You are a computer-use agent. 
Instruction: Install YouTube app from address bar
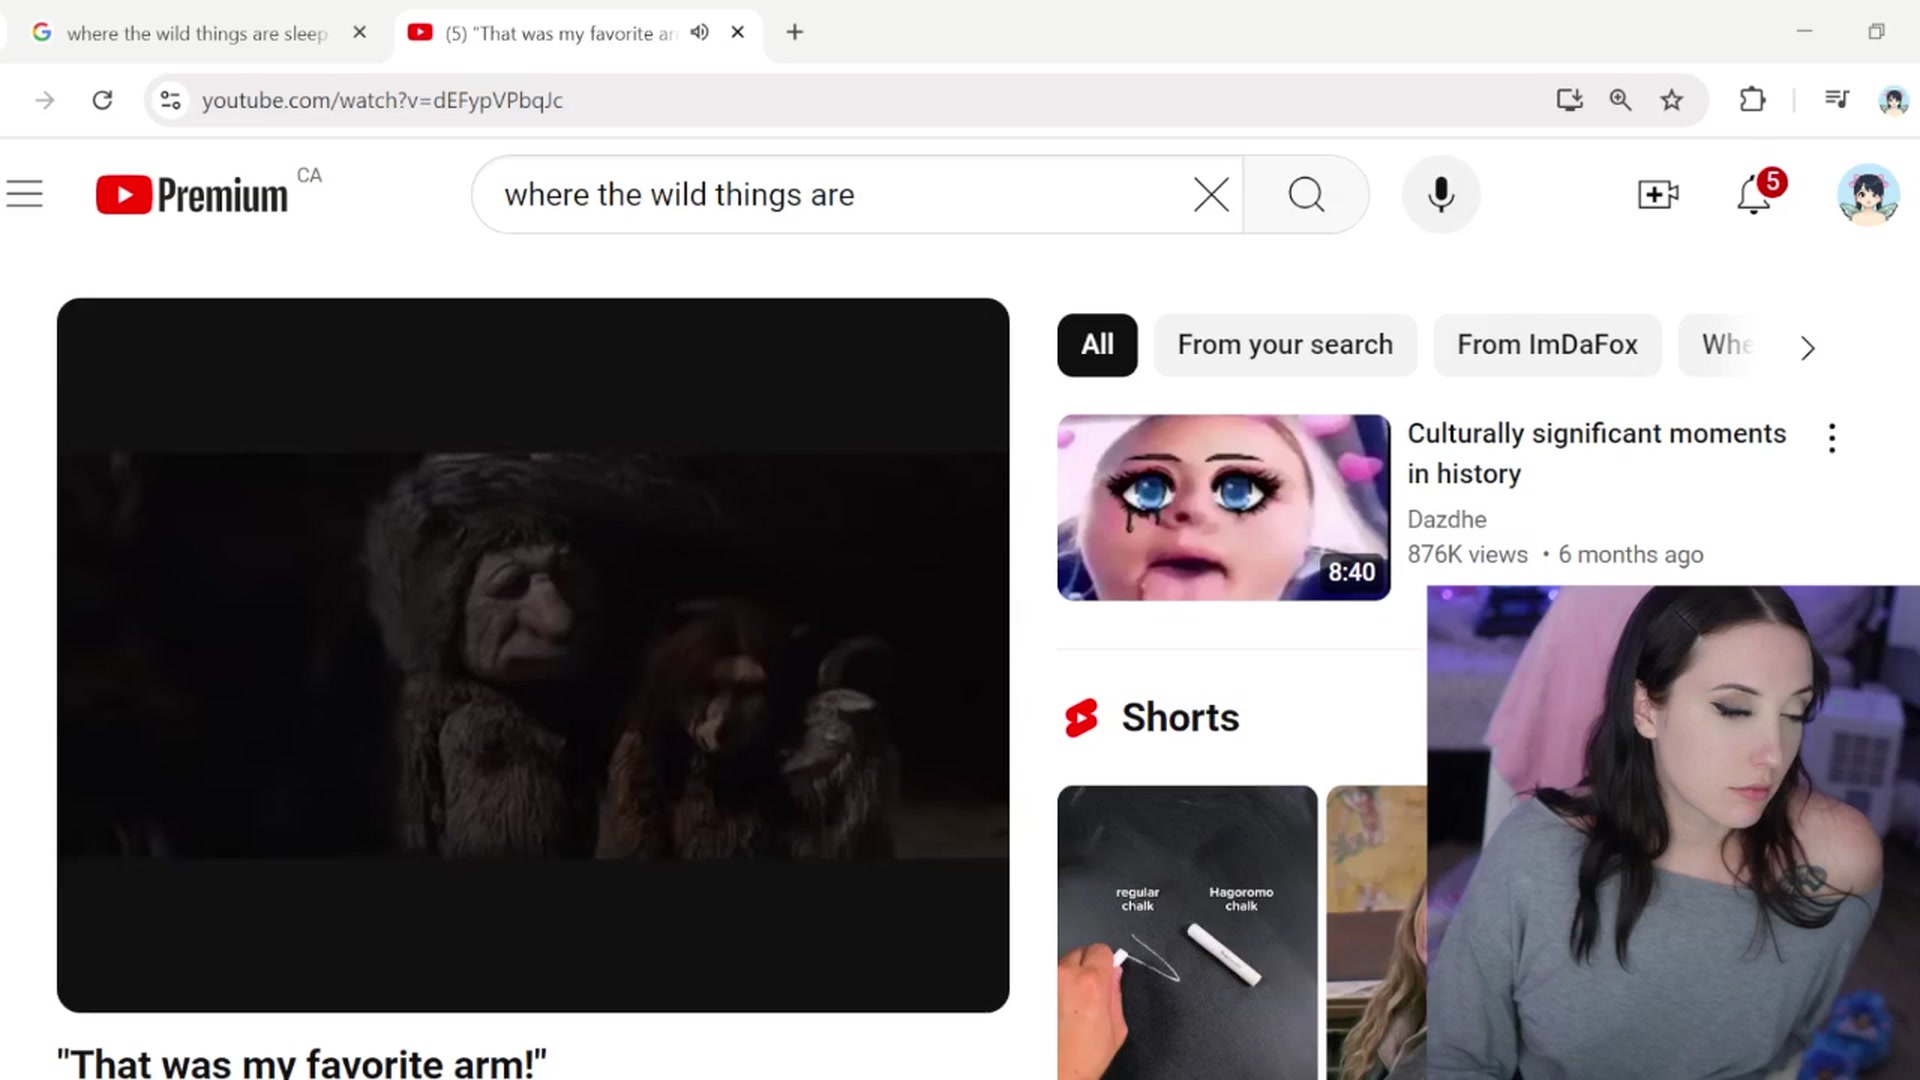coord(1569,100)
